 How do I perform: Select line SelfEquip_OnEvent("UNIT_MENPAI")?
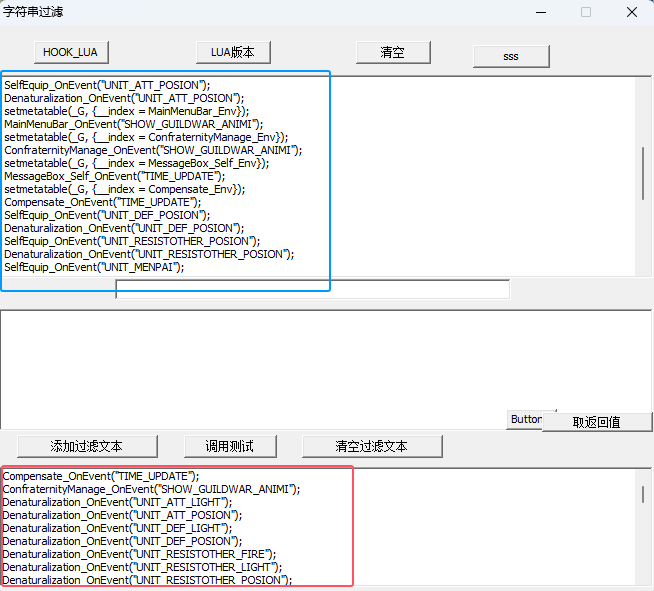[94, 267]
